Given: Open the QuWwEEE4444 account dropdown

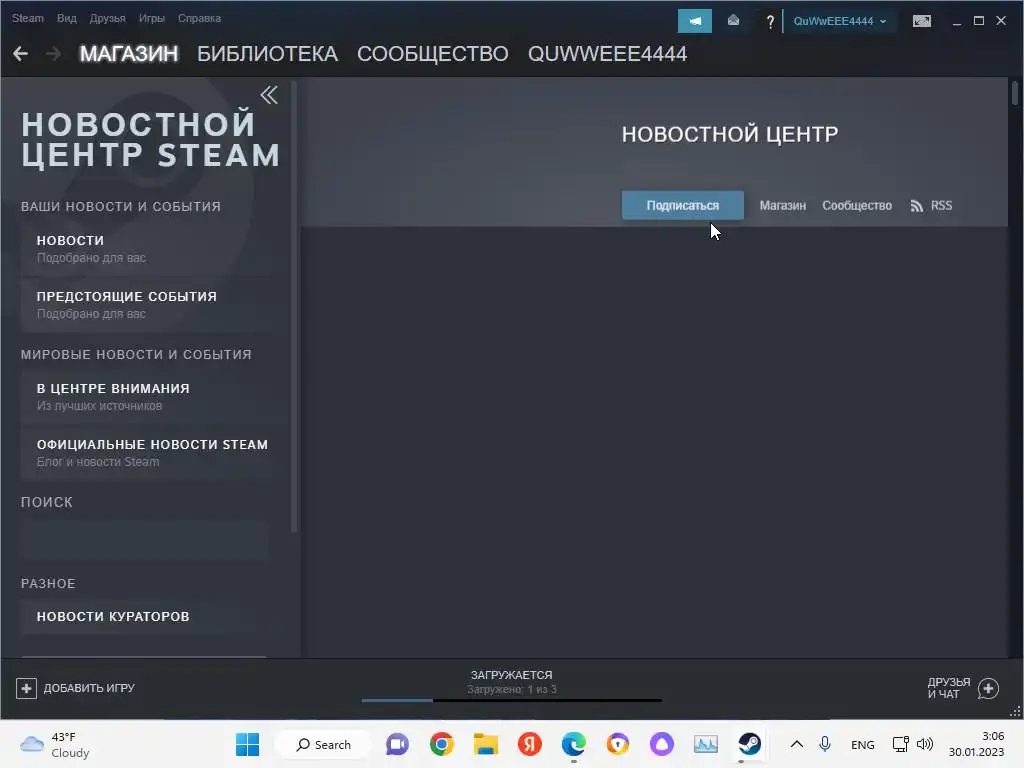Looking at the screenshot, I should (839, 21).
